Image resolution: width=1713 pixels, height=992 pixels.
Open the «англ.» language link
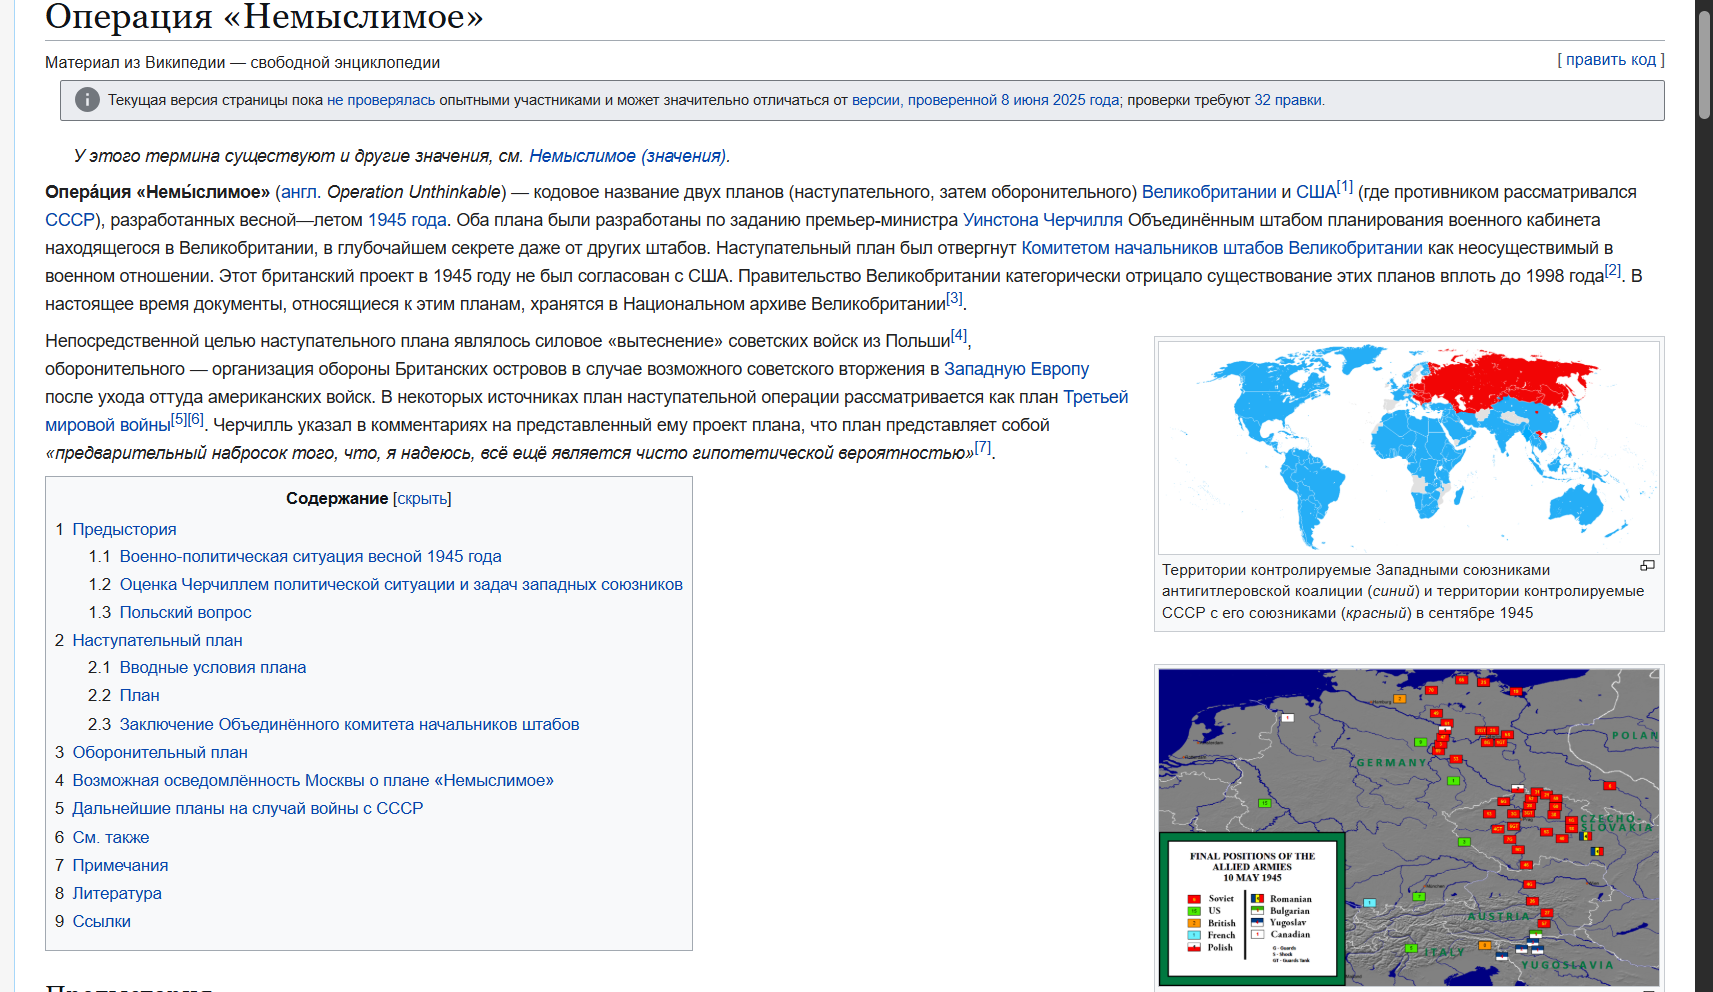[300, 192]
